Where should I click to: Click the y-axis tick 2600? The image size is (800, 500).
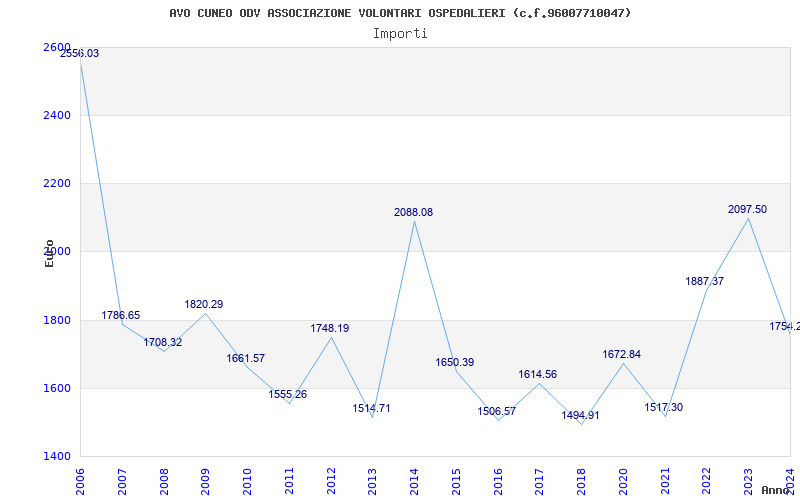57,47
